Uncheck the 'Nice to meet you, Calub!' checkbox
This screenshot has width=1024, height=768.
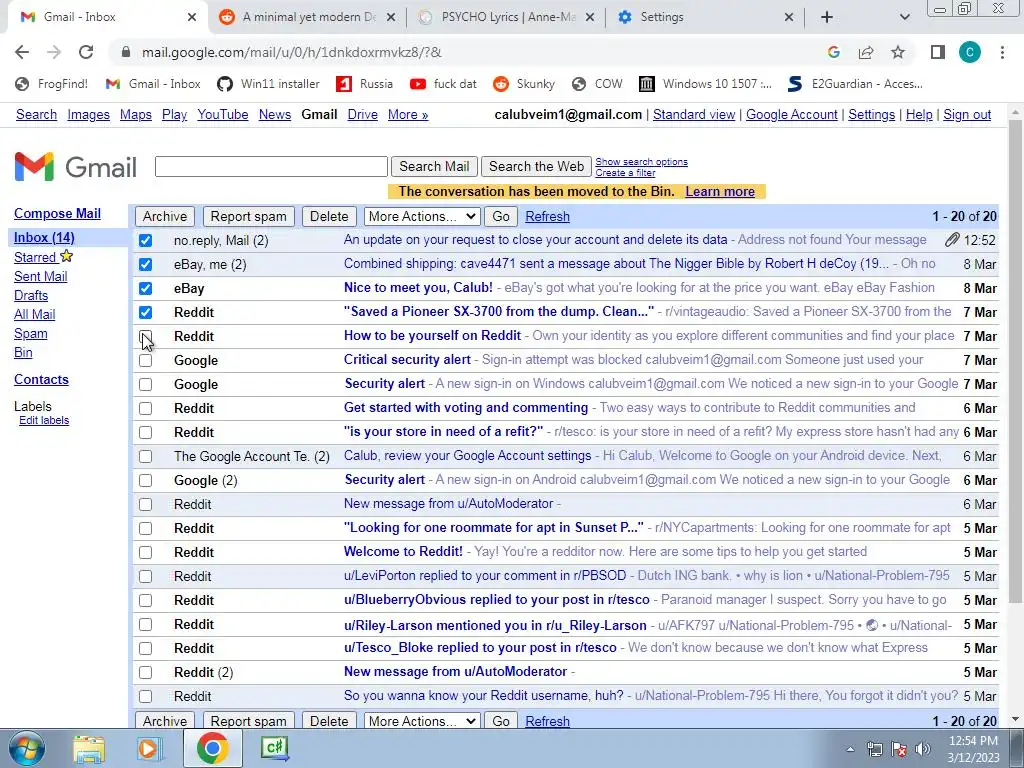tap(146, 289)
